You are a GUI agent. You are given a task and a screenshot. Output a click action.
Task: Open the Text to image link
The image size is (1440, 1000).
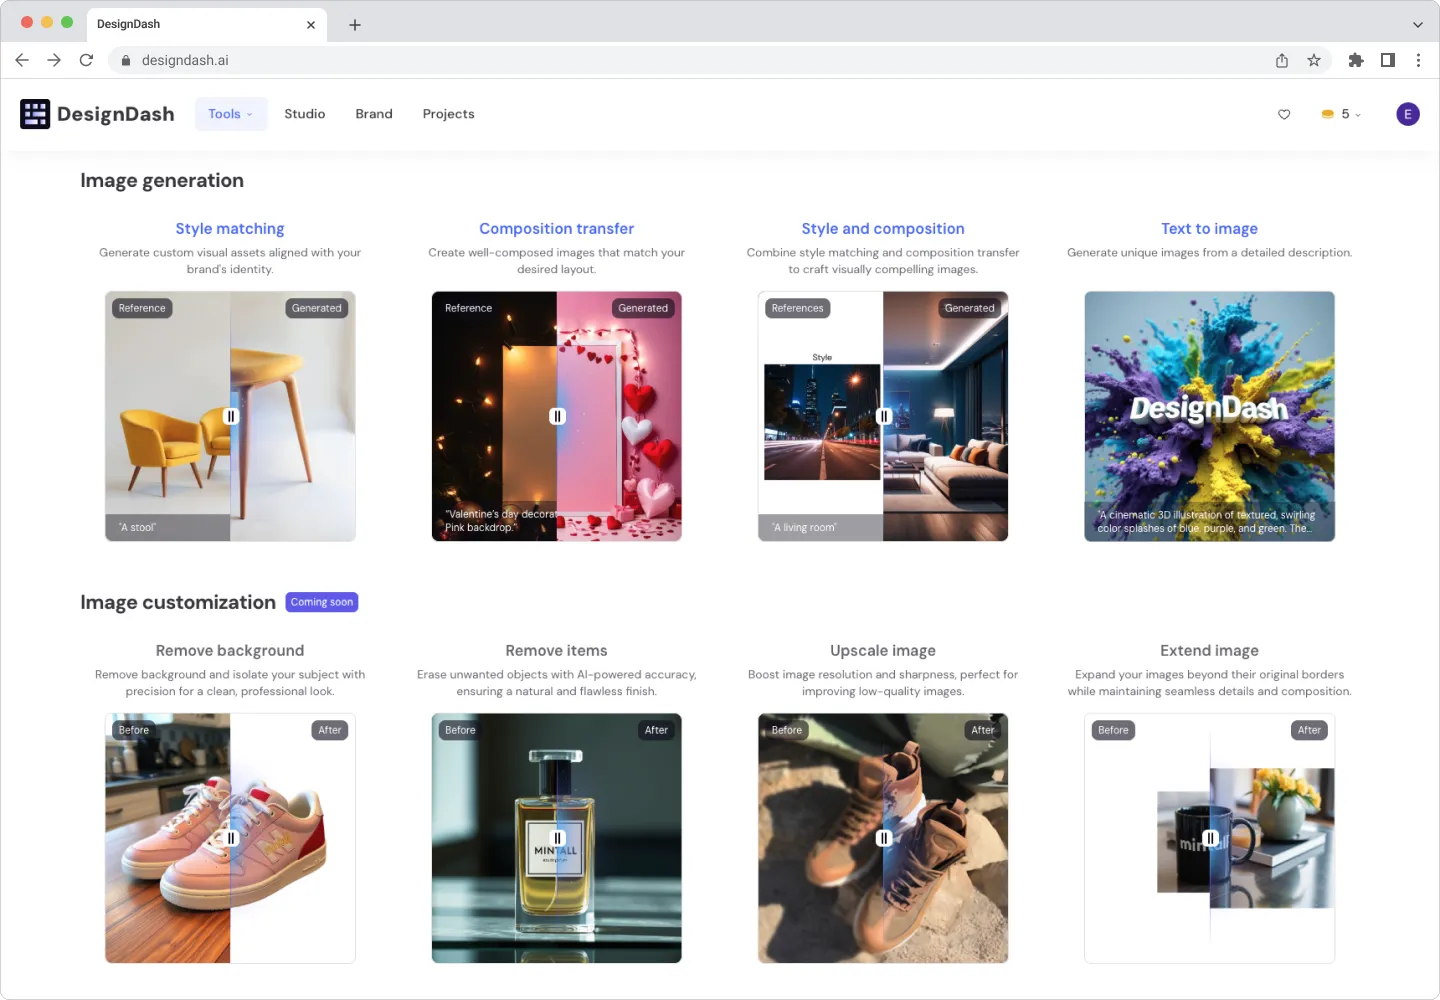1209,229
